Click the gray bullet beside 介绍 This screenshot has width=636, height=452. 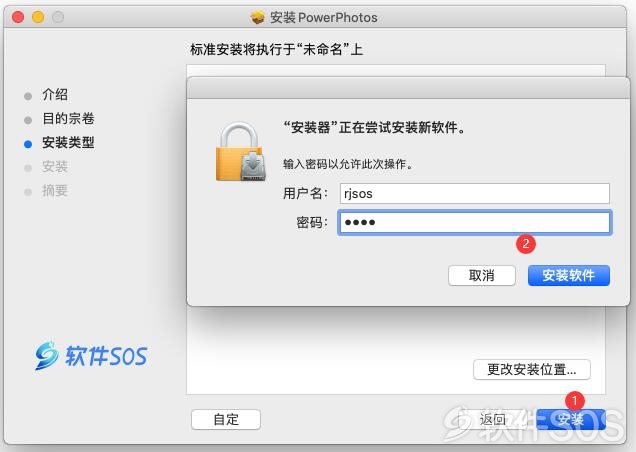point(28,96)
